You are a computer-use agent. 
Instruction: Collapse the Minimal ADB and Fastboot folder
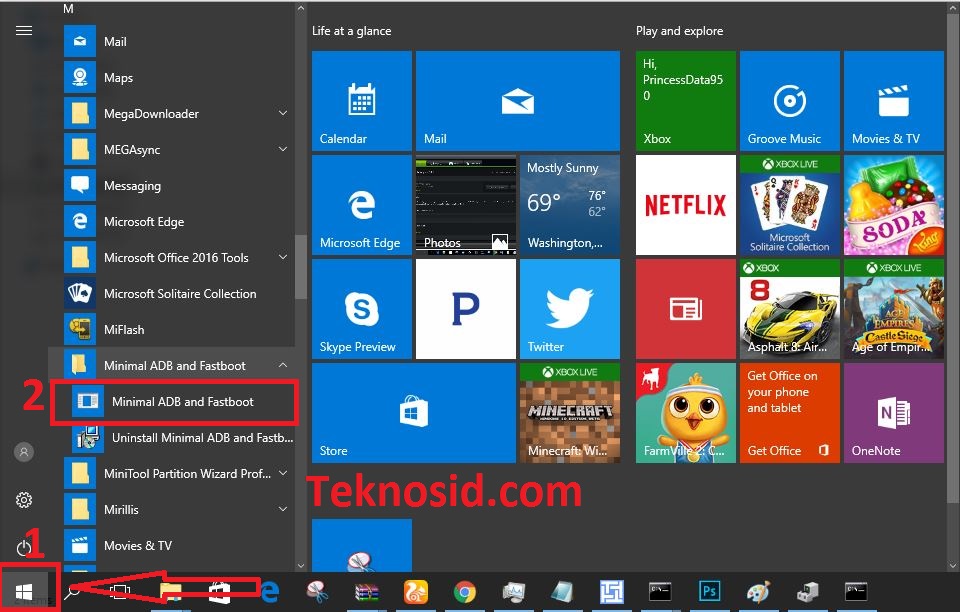283,365
